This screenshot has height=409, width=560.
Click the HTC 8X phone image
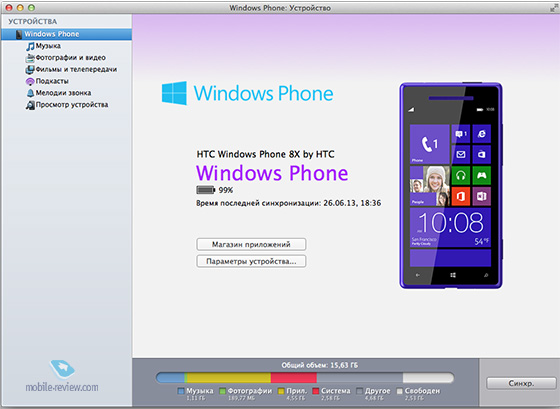451,185
